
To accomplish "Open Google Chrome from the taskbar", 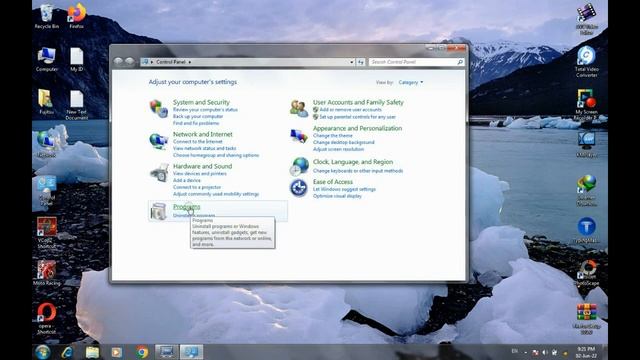I will coord(142,352).
